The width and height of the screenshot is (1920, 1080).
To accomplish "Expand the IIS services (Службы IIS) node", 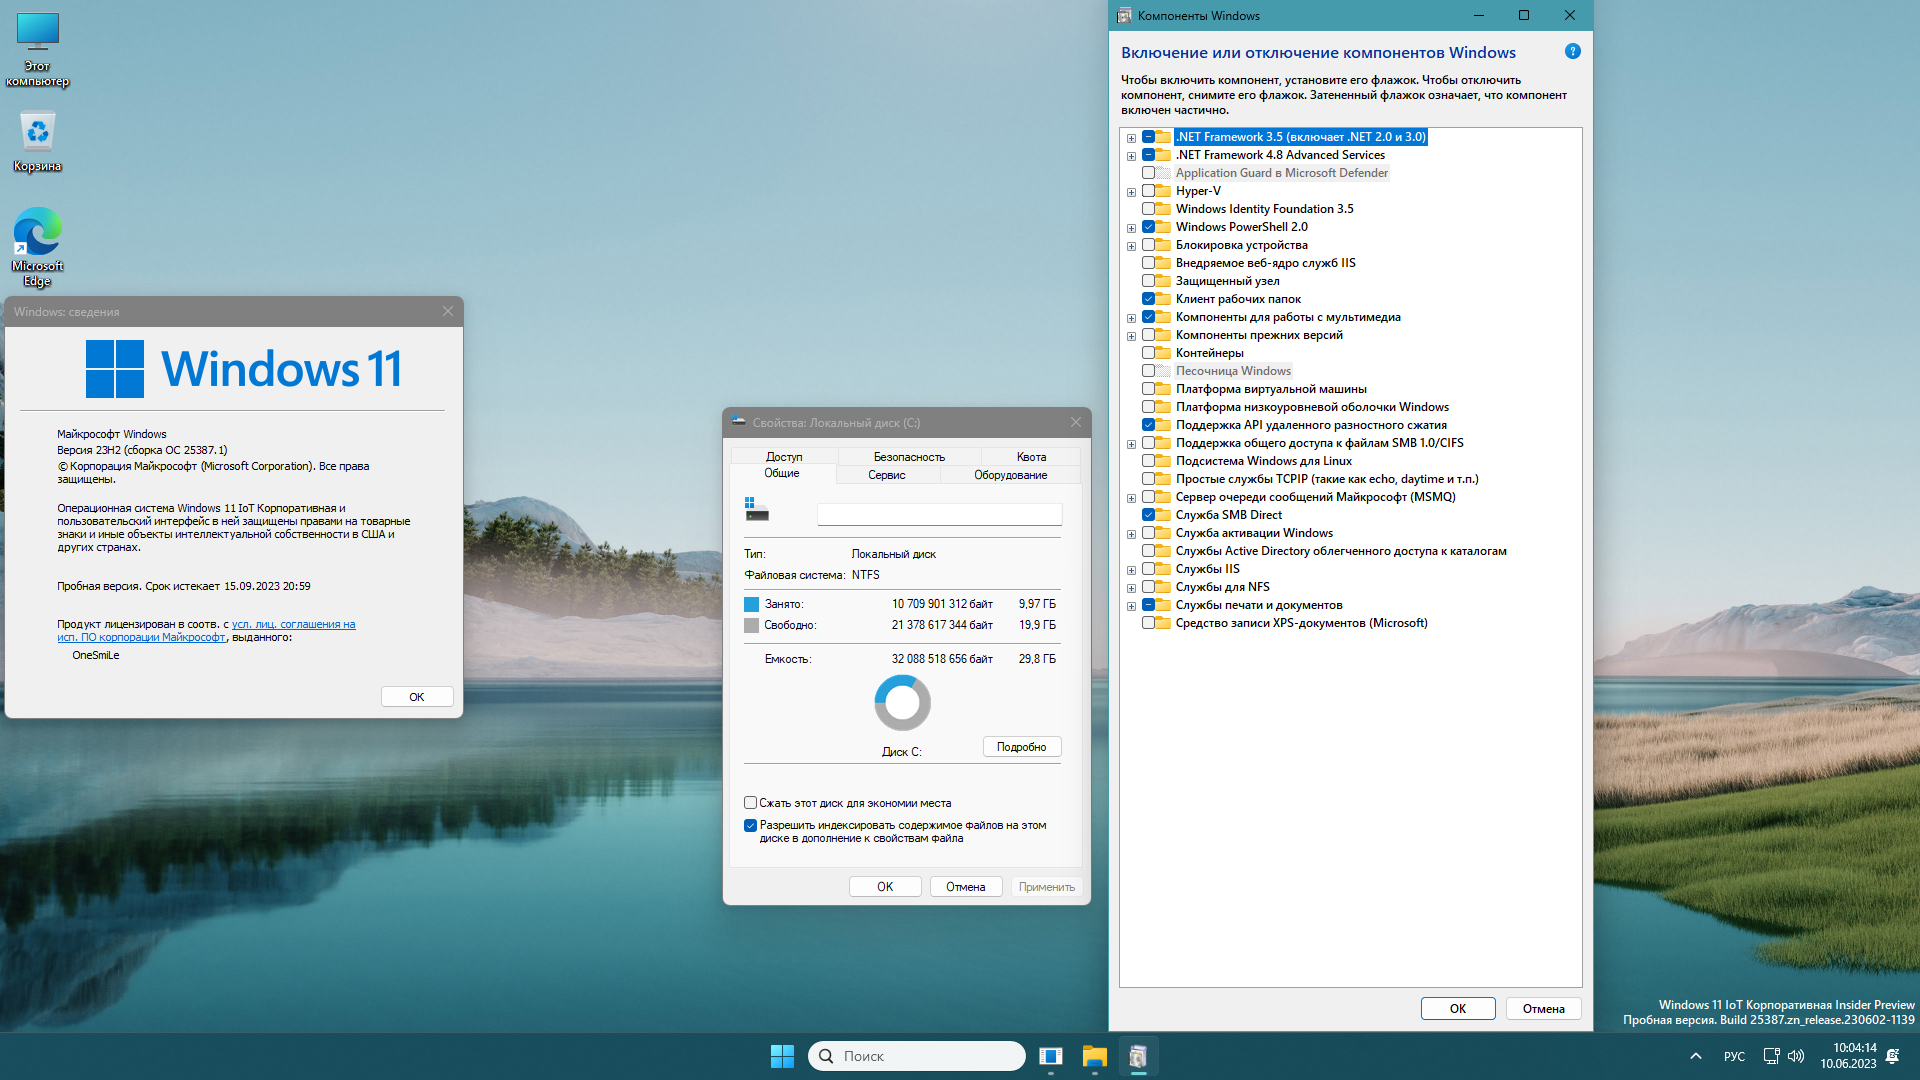I will (x=1131, y=570).
